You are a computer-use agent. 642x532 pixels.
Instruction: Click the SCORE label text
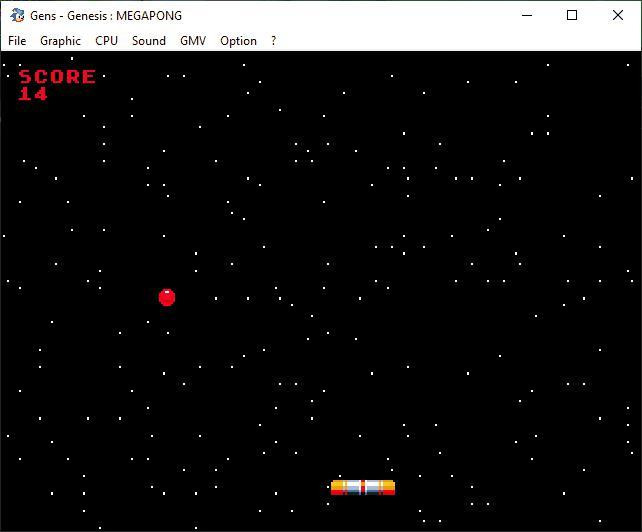click(x=57, y=77)
